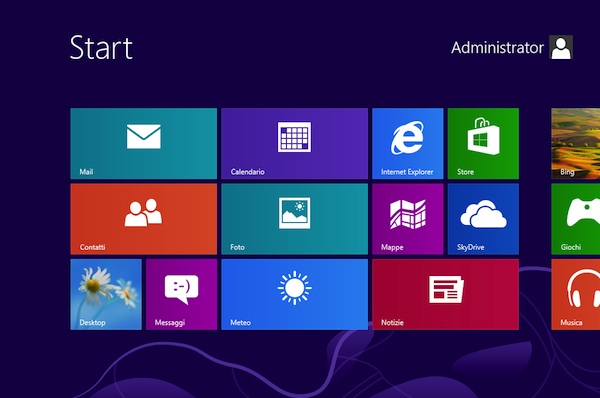Launch Internet Explorer tile
The height and width of the screenshot is (398, 600).
click(408, 144)
